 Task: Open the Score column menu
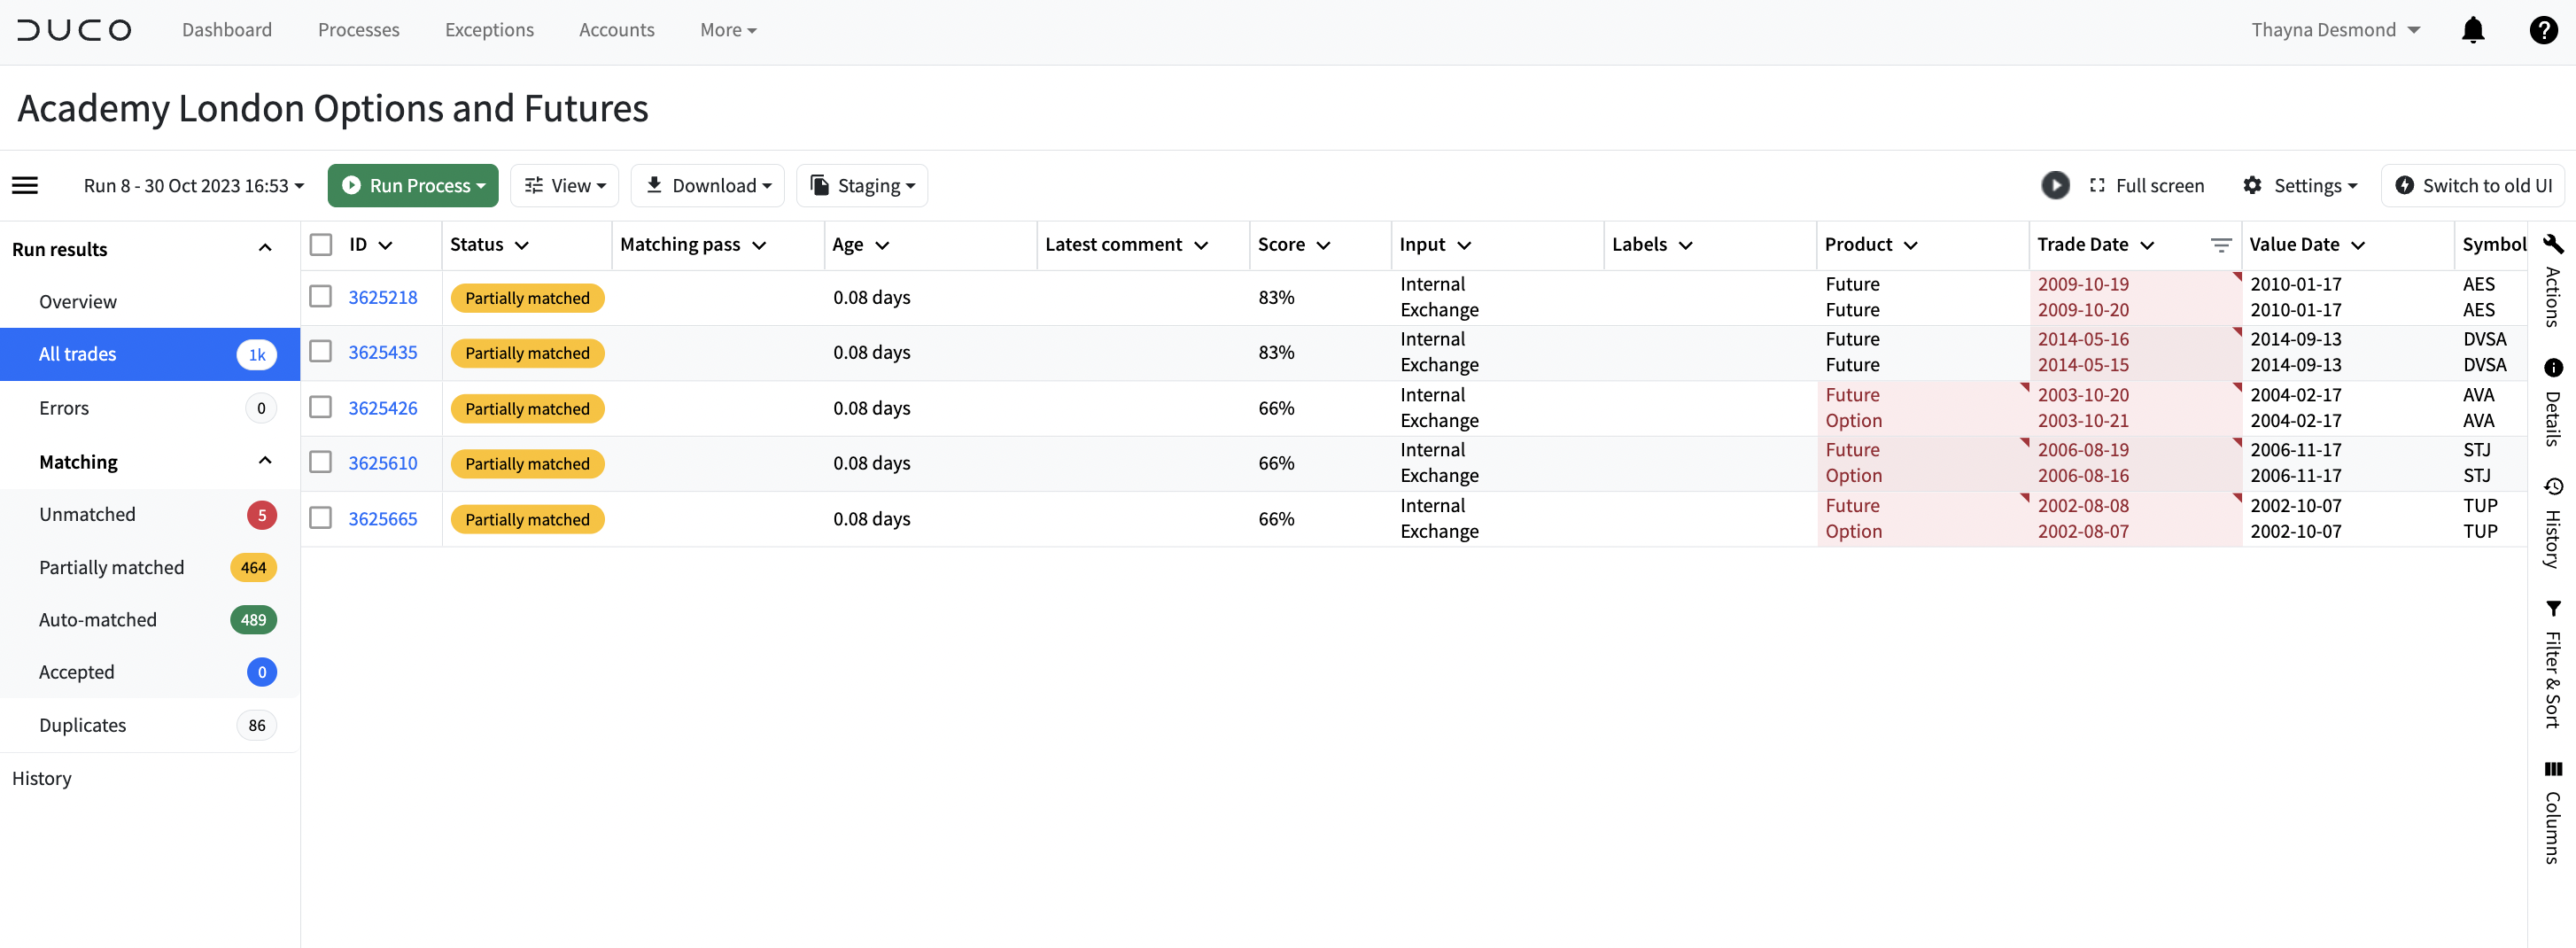(x=1323, y=246)
